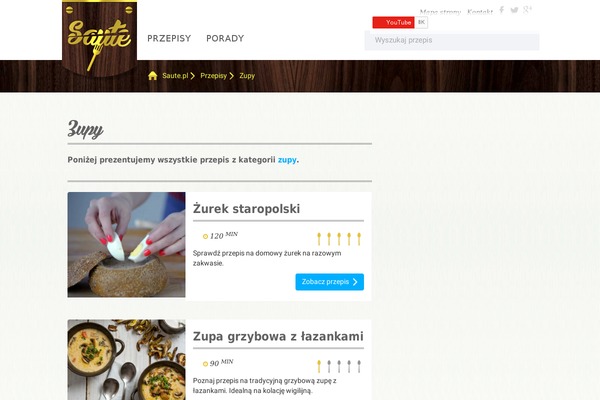This screenshot has height=400, width=600.
Task: Open the Facebook icon link
Action: [501, 10]
